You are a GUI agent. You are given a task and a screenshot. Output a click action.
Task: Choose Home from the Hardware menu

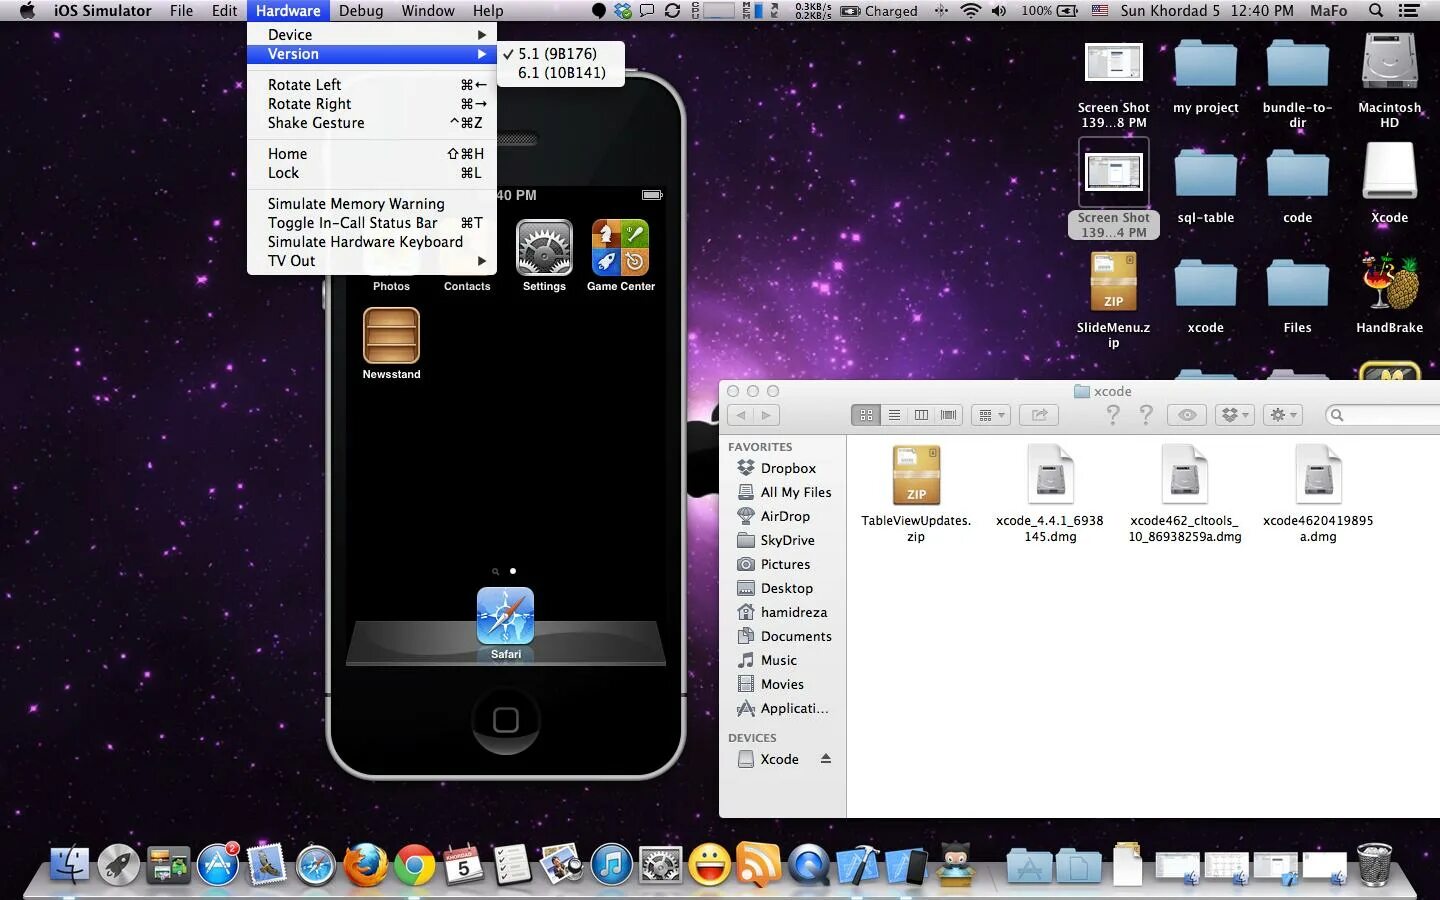point(372,154)
